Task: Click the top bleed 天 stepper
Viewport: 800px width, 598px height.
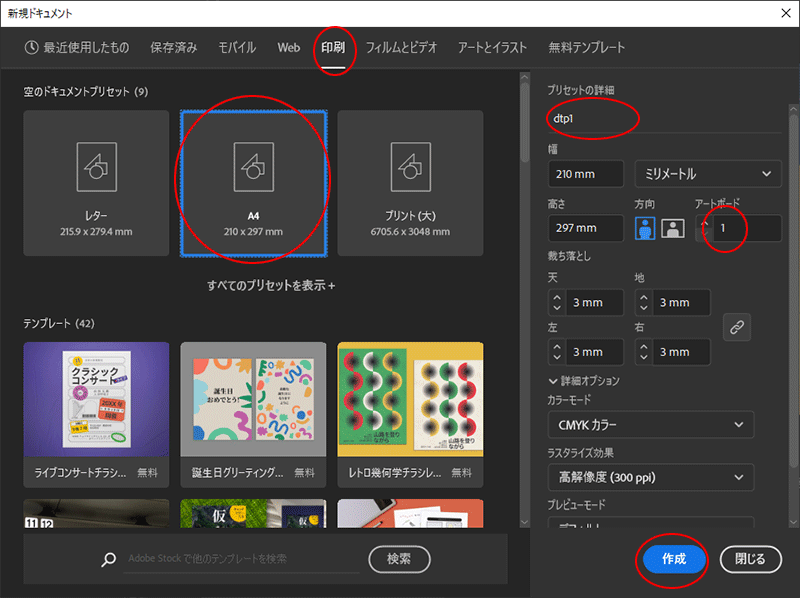Action: pos(556,302)
